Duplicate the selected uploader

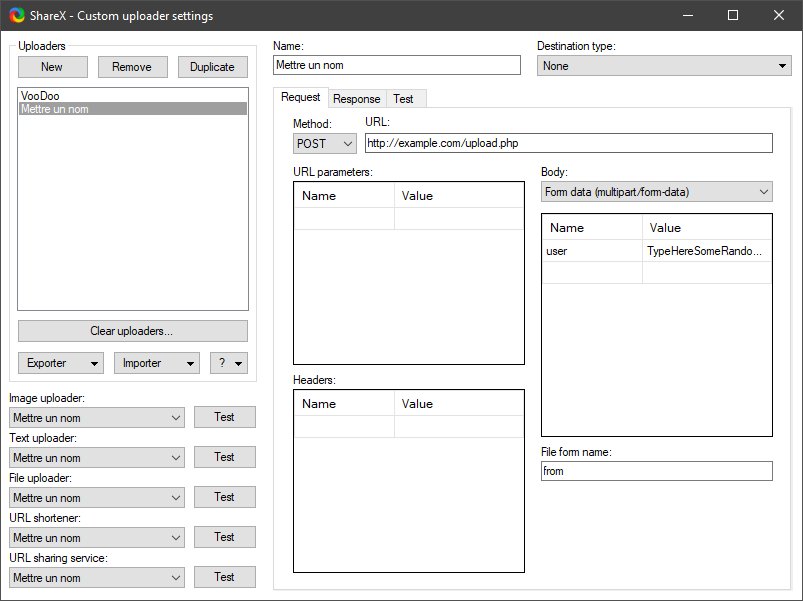pos(213,67)
